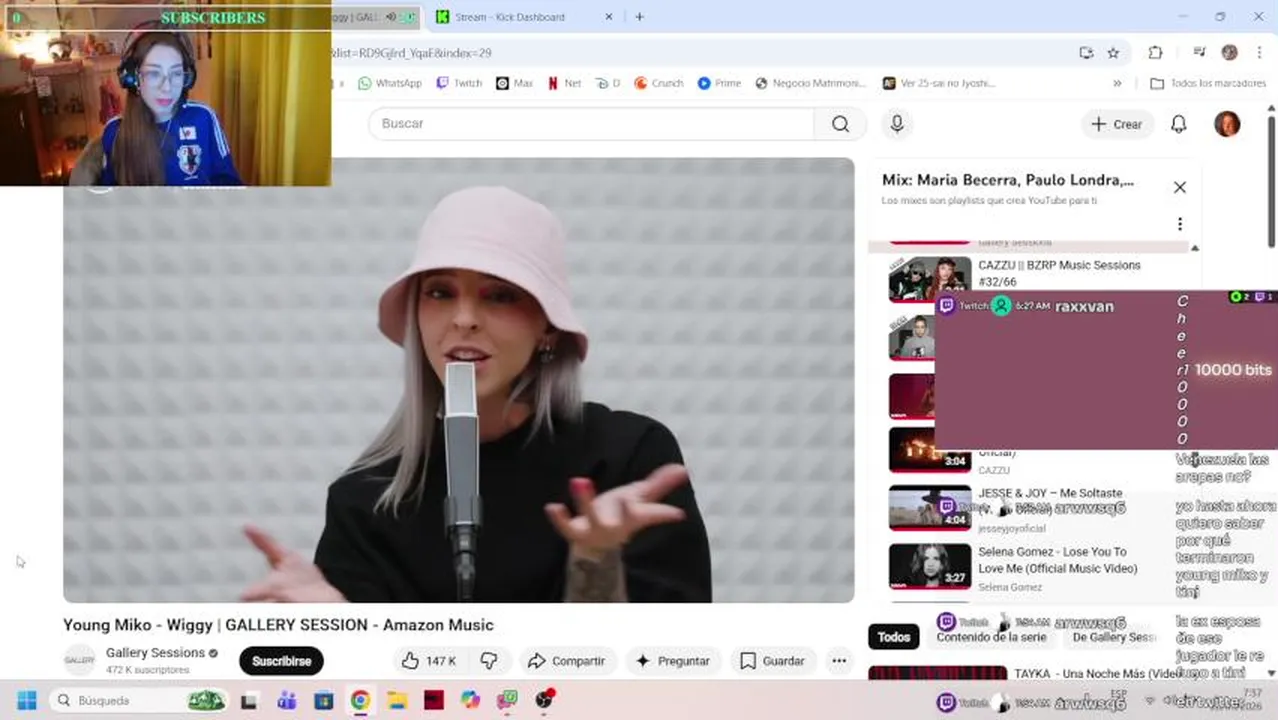Select De Gallery Sessions chip
The height and width of the screenshot is (720, 1278).
[1114, 637]
